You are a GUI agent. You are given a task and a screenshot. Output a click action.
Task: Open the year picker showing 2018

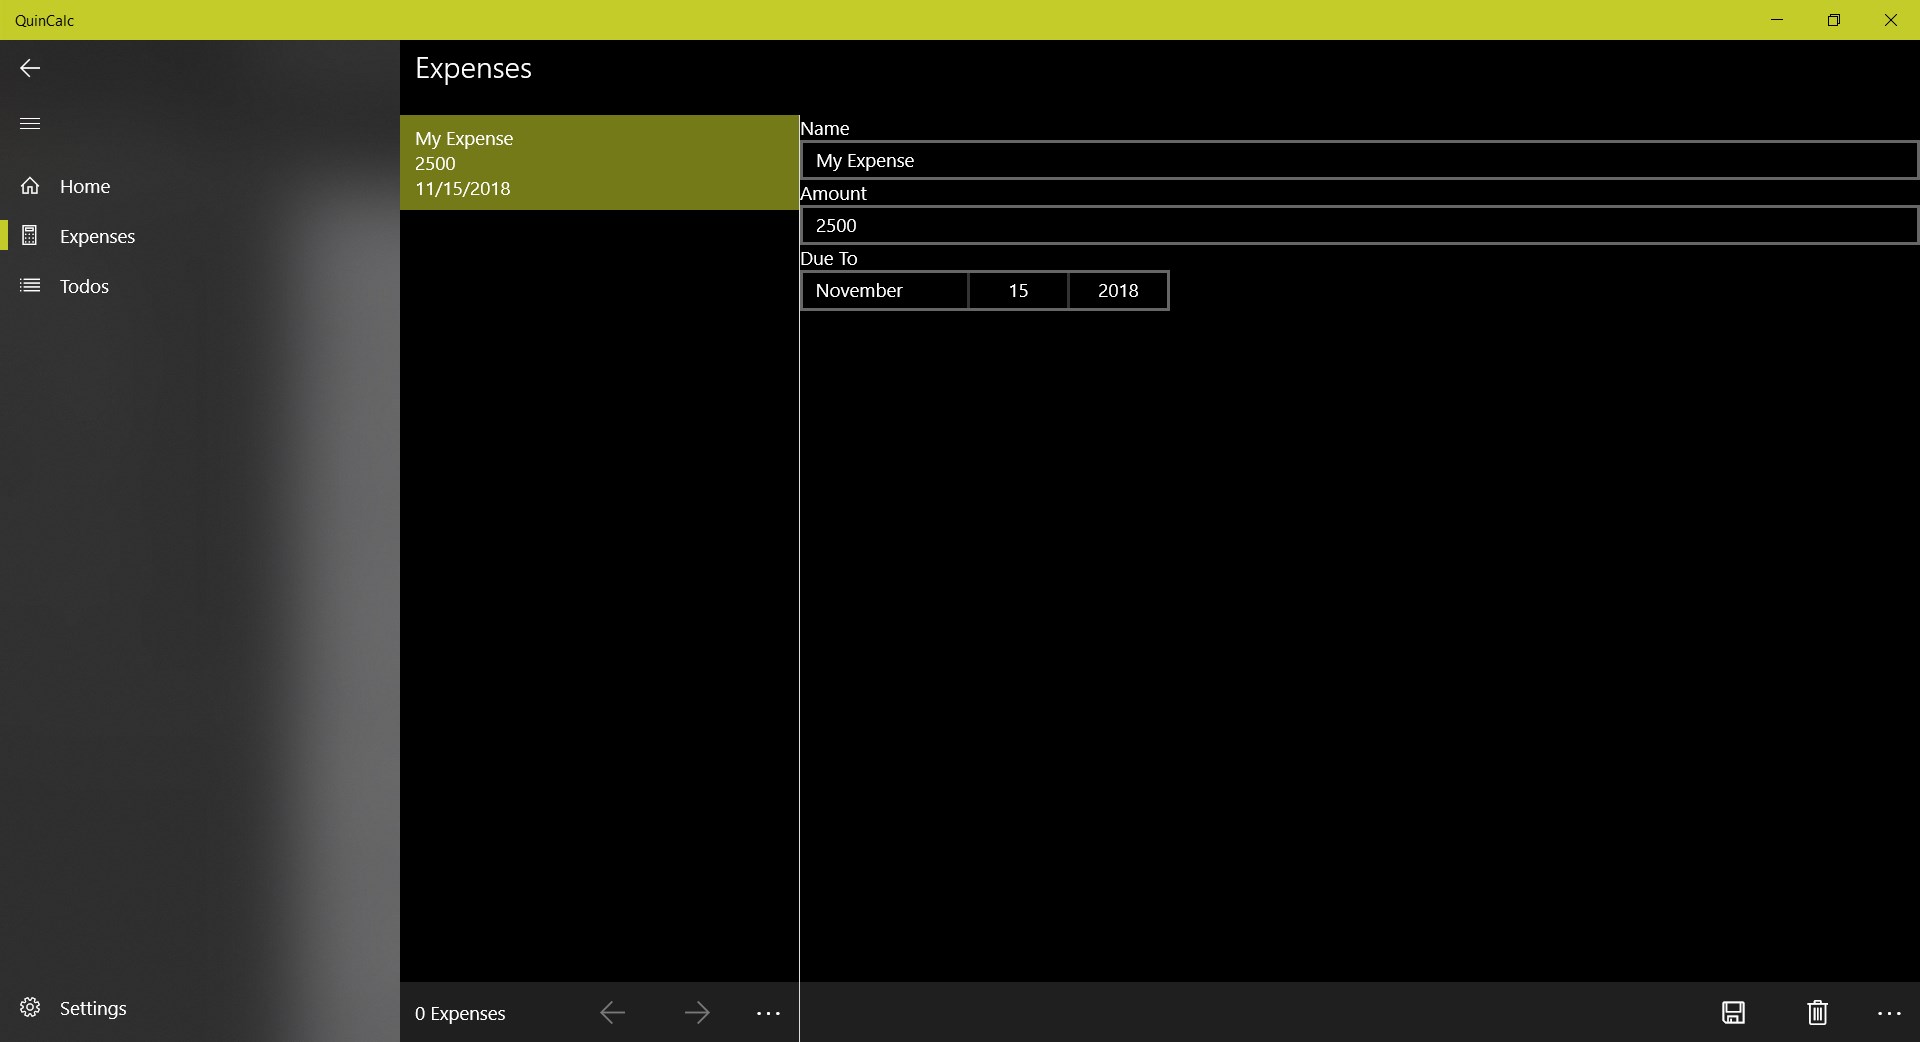click(x=1118, y=291)
